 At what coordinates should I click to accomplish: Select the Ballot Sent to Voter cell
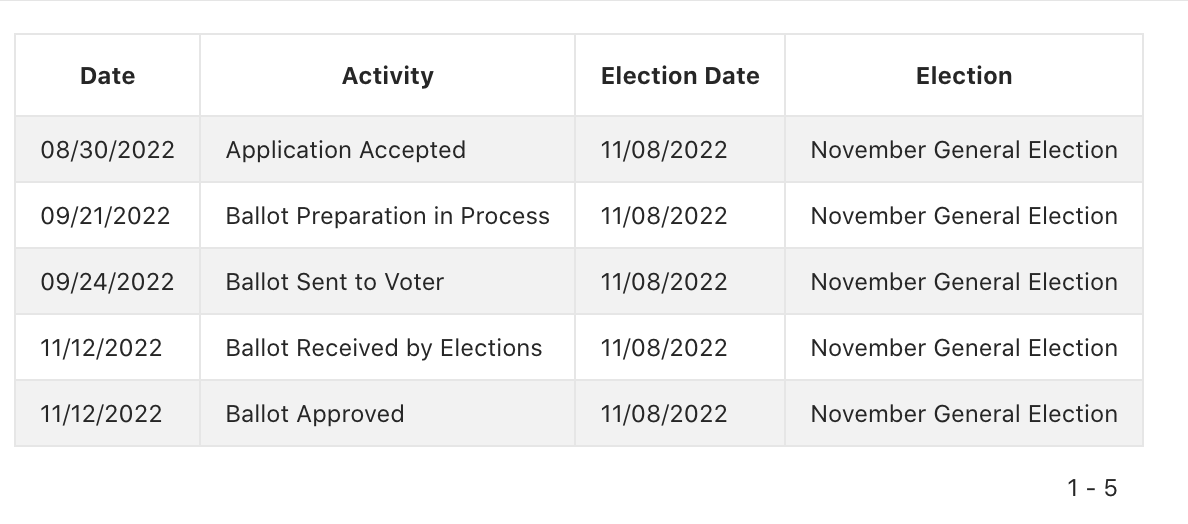click(335, 282)
